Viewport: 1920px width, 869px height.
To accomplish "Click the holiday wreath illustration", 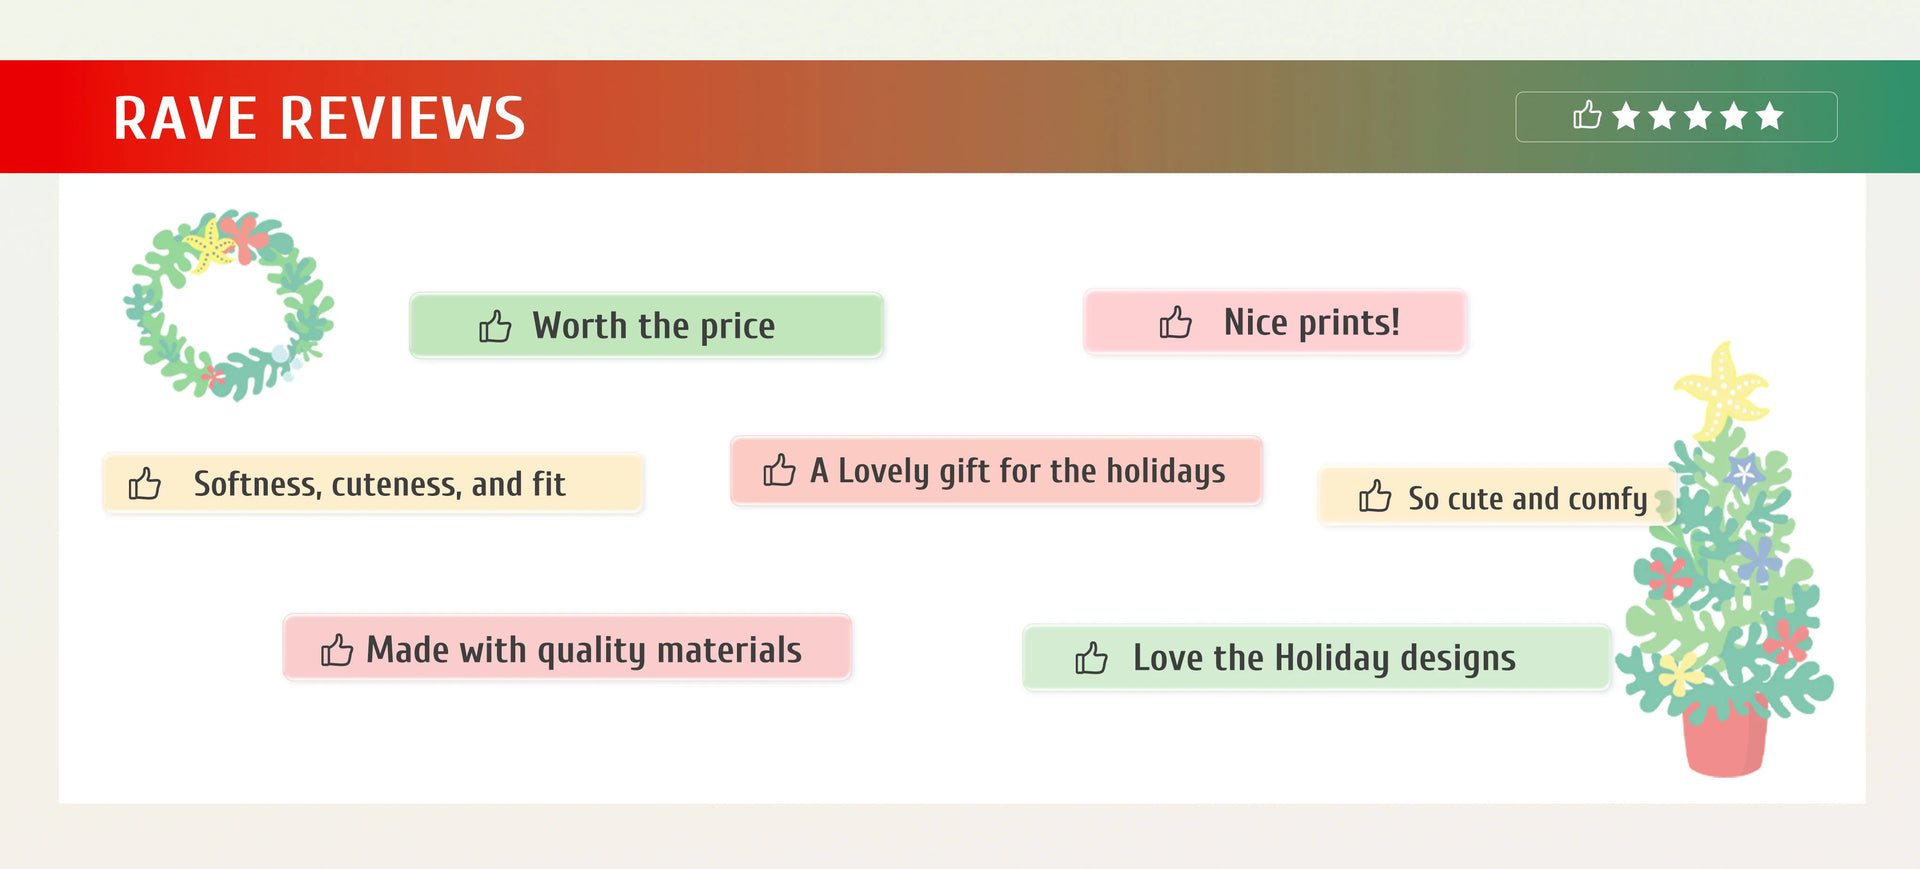I will coord(229,305).
